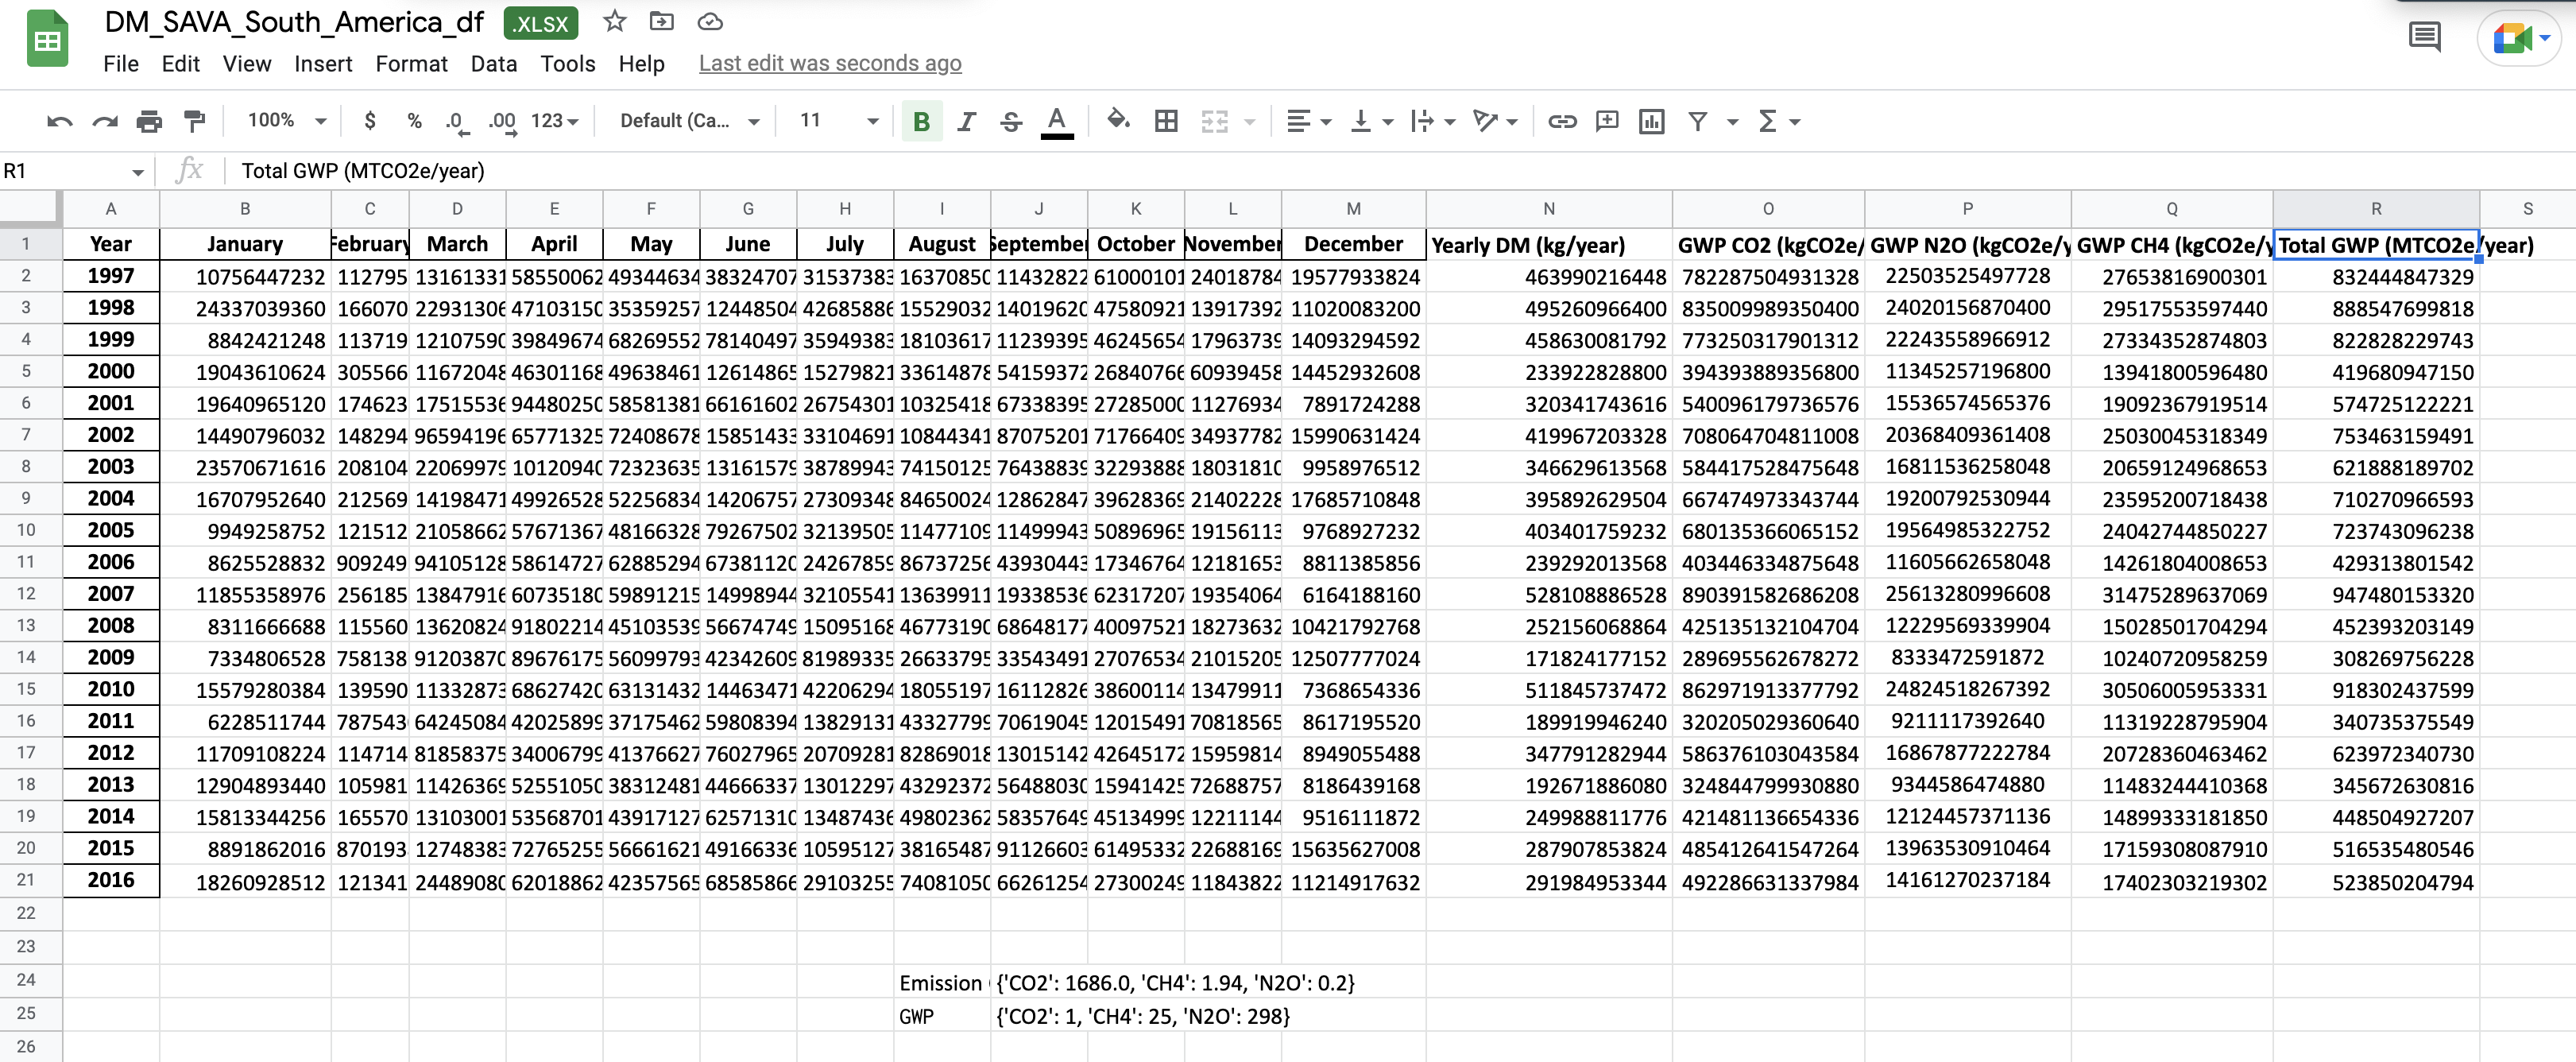Open the Insert menu
The width and height of the screenshot is (2576, 1062).
pyautogui.click(x=323, y=64)
